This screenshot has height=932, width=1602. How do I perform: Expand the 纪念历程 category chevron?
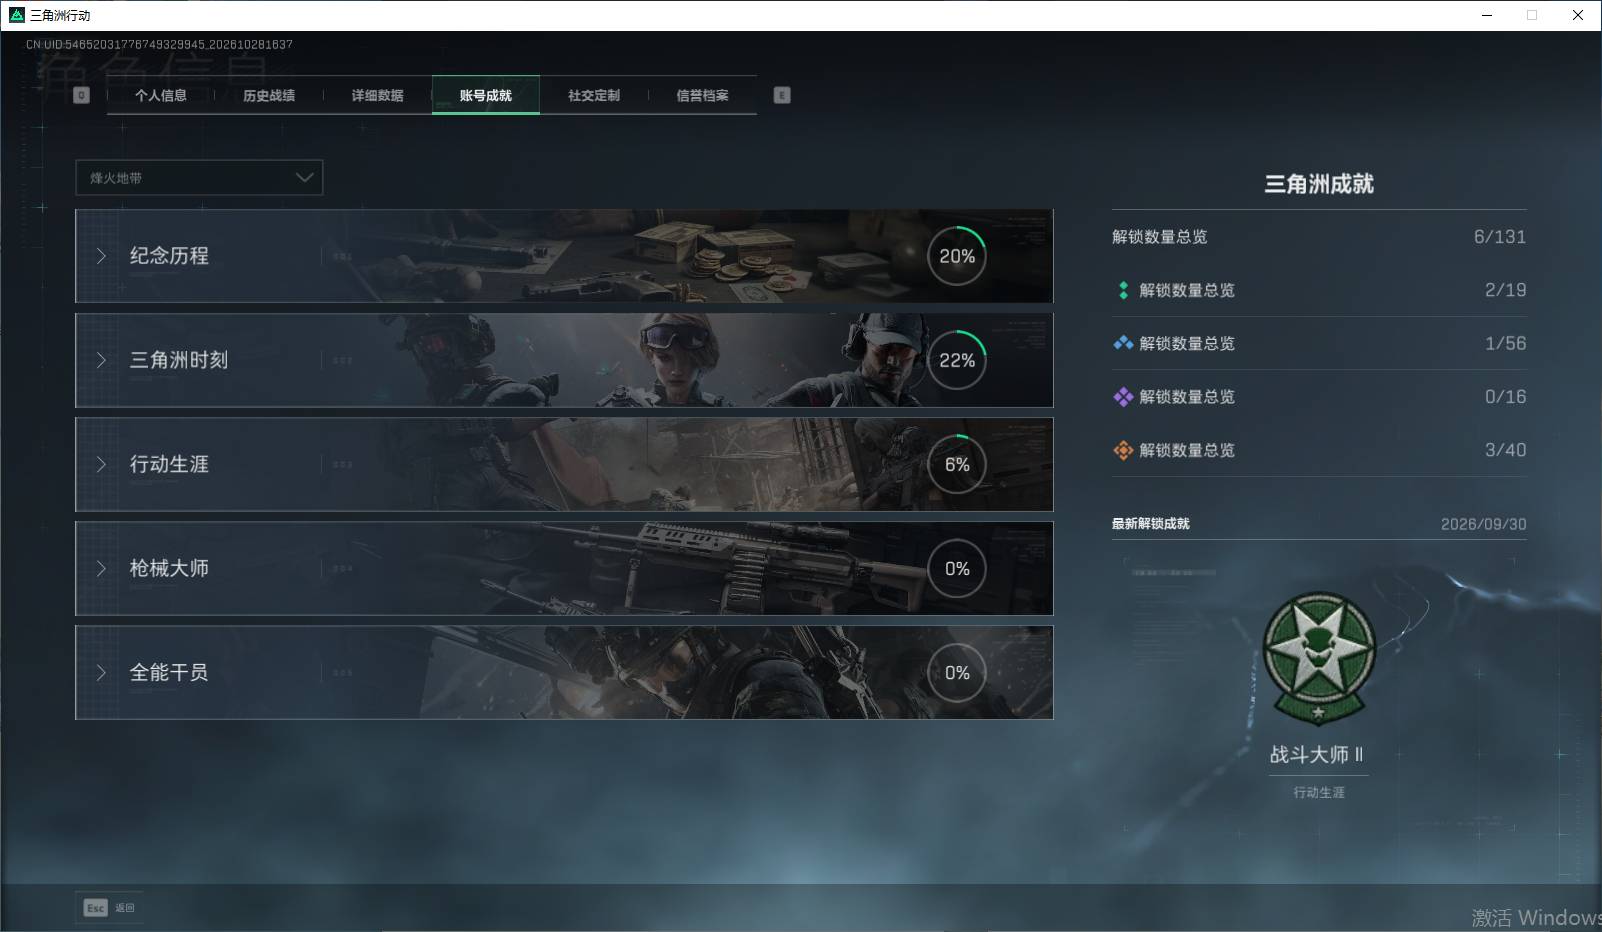point(101,256)
